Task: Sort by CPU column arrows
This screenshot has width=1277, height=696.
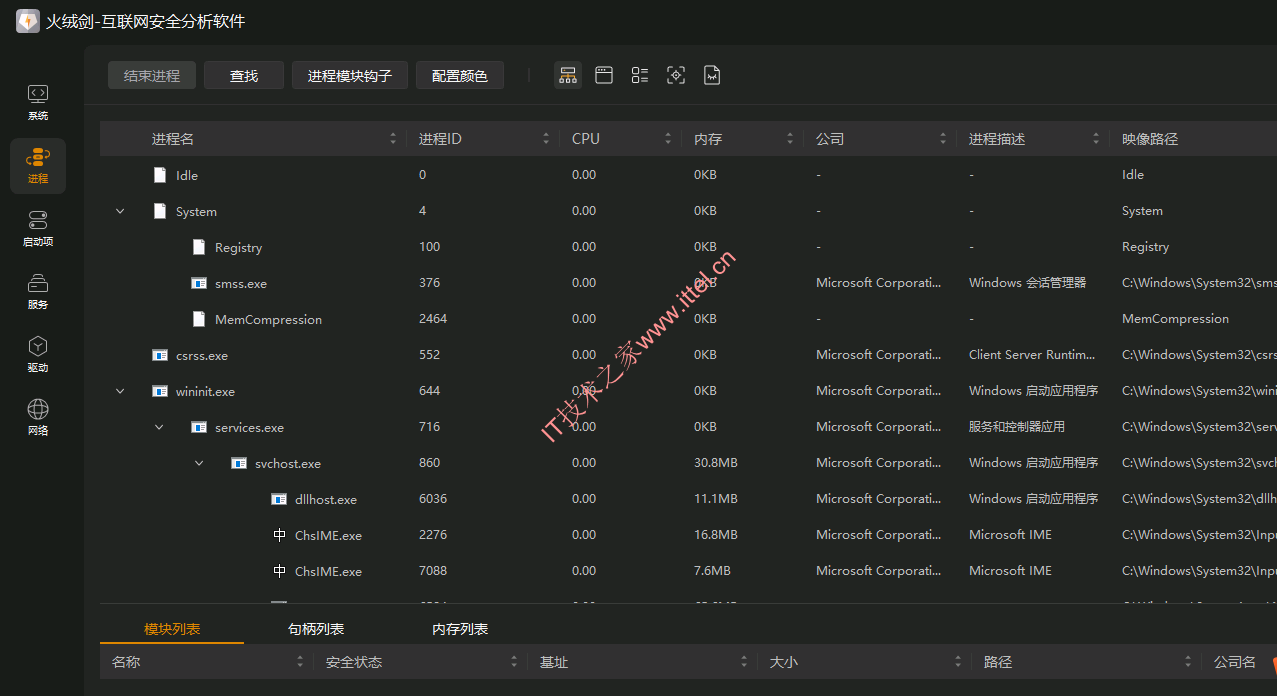Action: point(668,139)
